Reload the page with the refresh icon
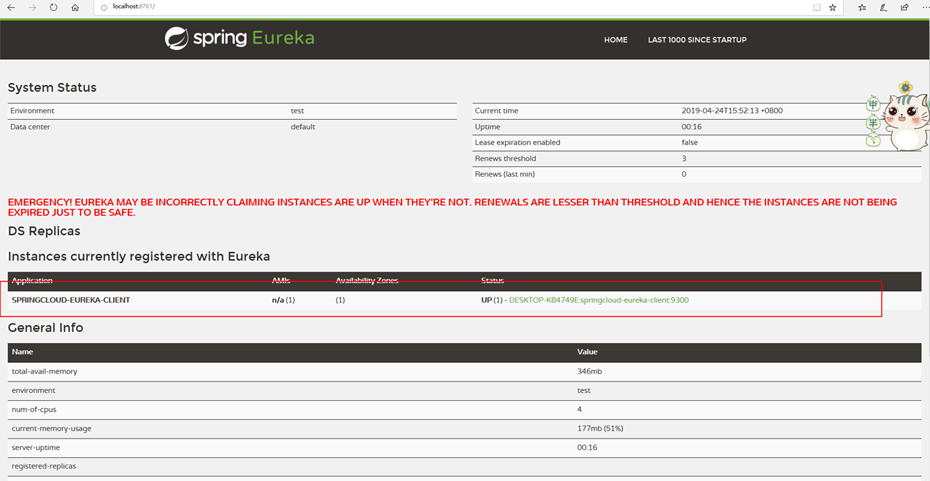Screen dimensions: 930x481 tap(53, 8)
